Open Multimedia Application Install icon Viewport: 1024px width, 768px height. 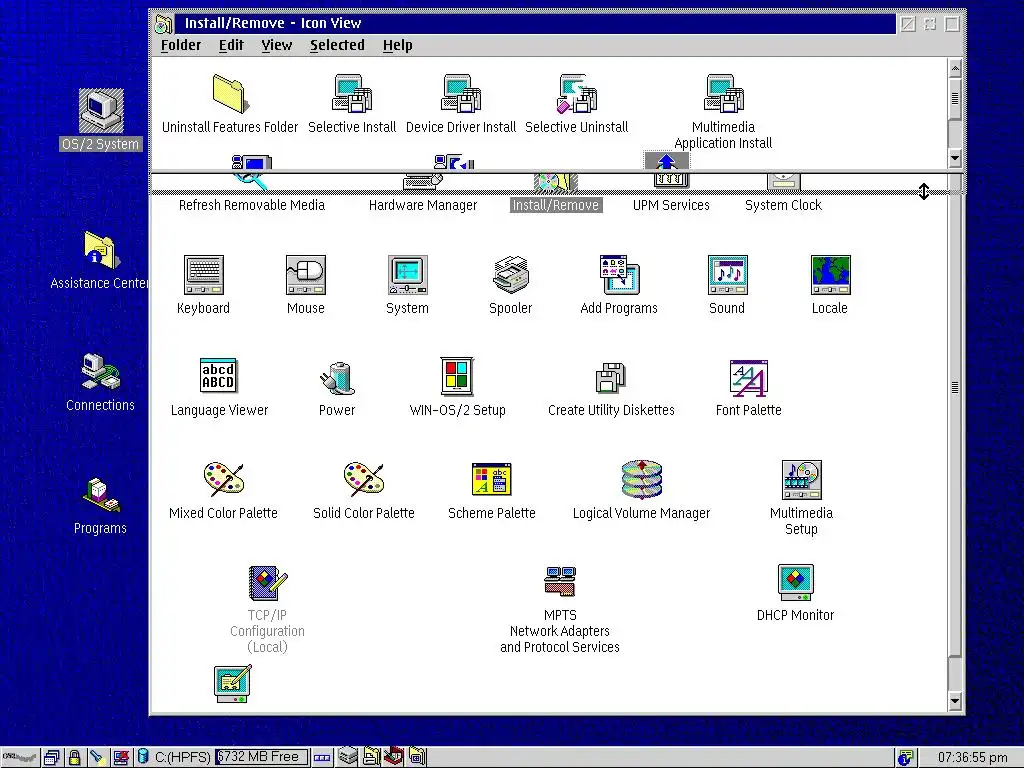pos(724,94)
